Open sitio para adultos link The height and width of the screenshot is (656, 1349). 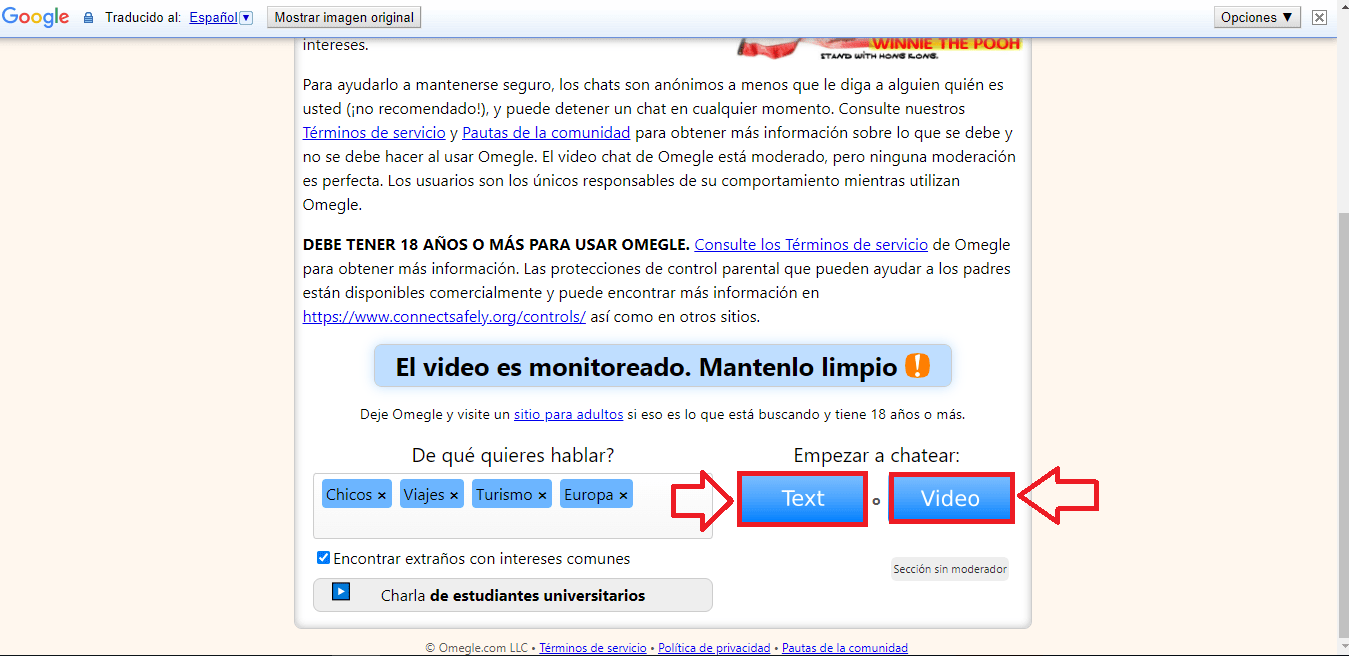569,414
